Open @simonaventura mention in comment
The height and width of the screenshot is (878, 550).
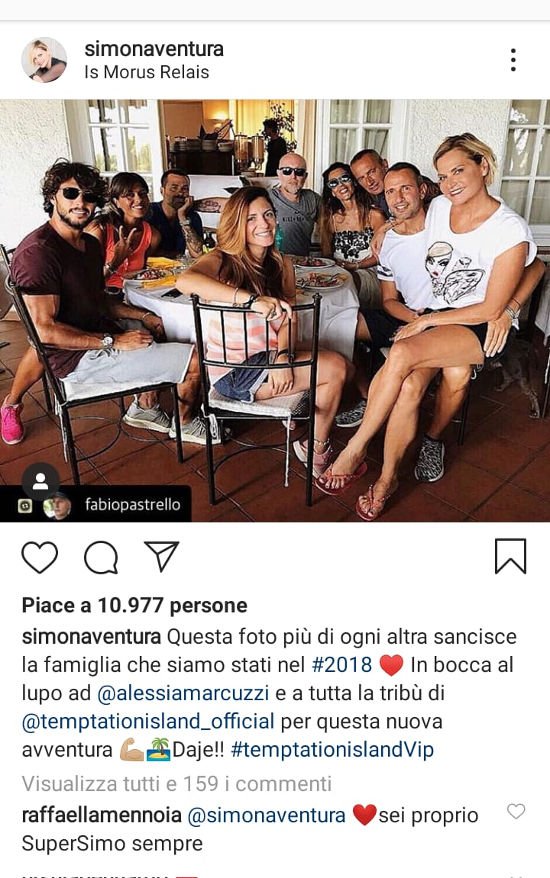click(x=267, y=815)
